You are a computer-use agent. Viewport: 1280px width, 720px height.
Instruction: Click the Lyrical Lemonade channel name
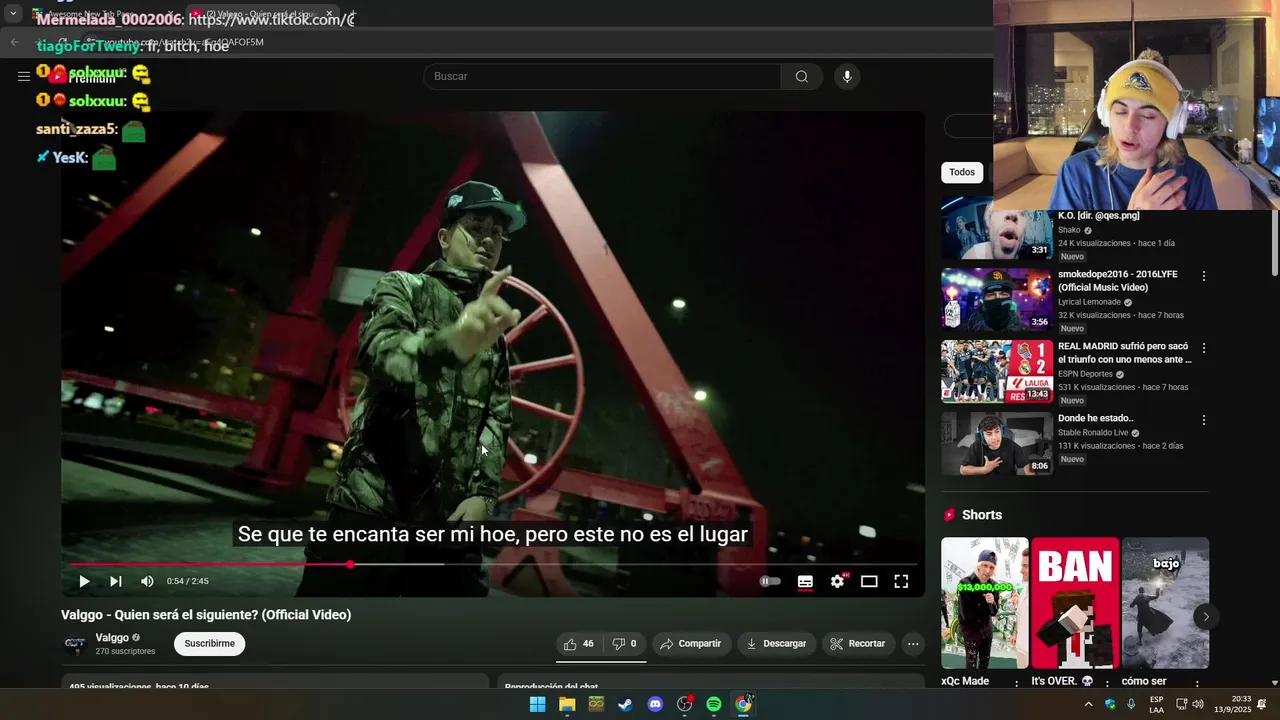(x=1089, y=302)
